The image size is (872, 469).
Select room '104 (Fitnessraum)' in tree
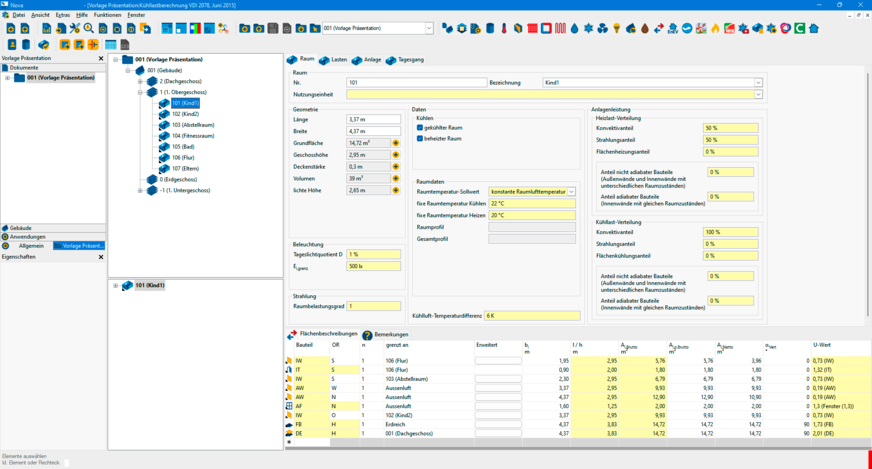click(192, 135)
